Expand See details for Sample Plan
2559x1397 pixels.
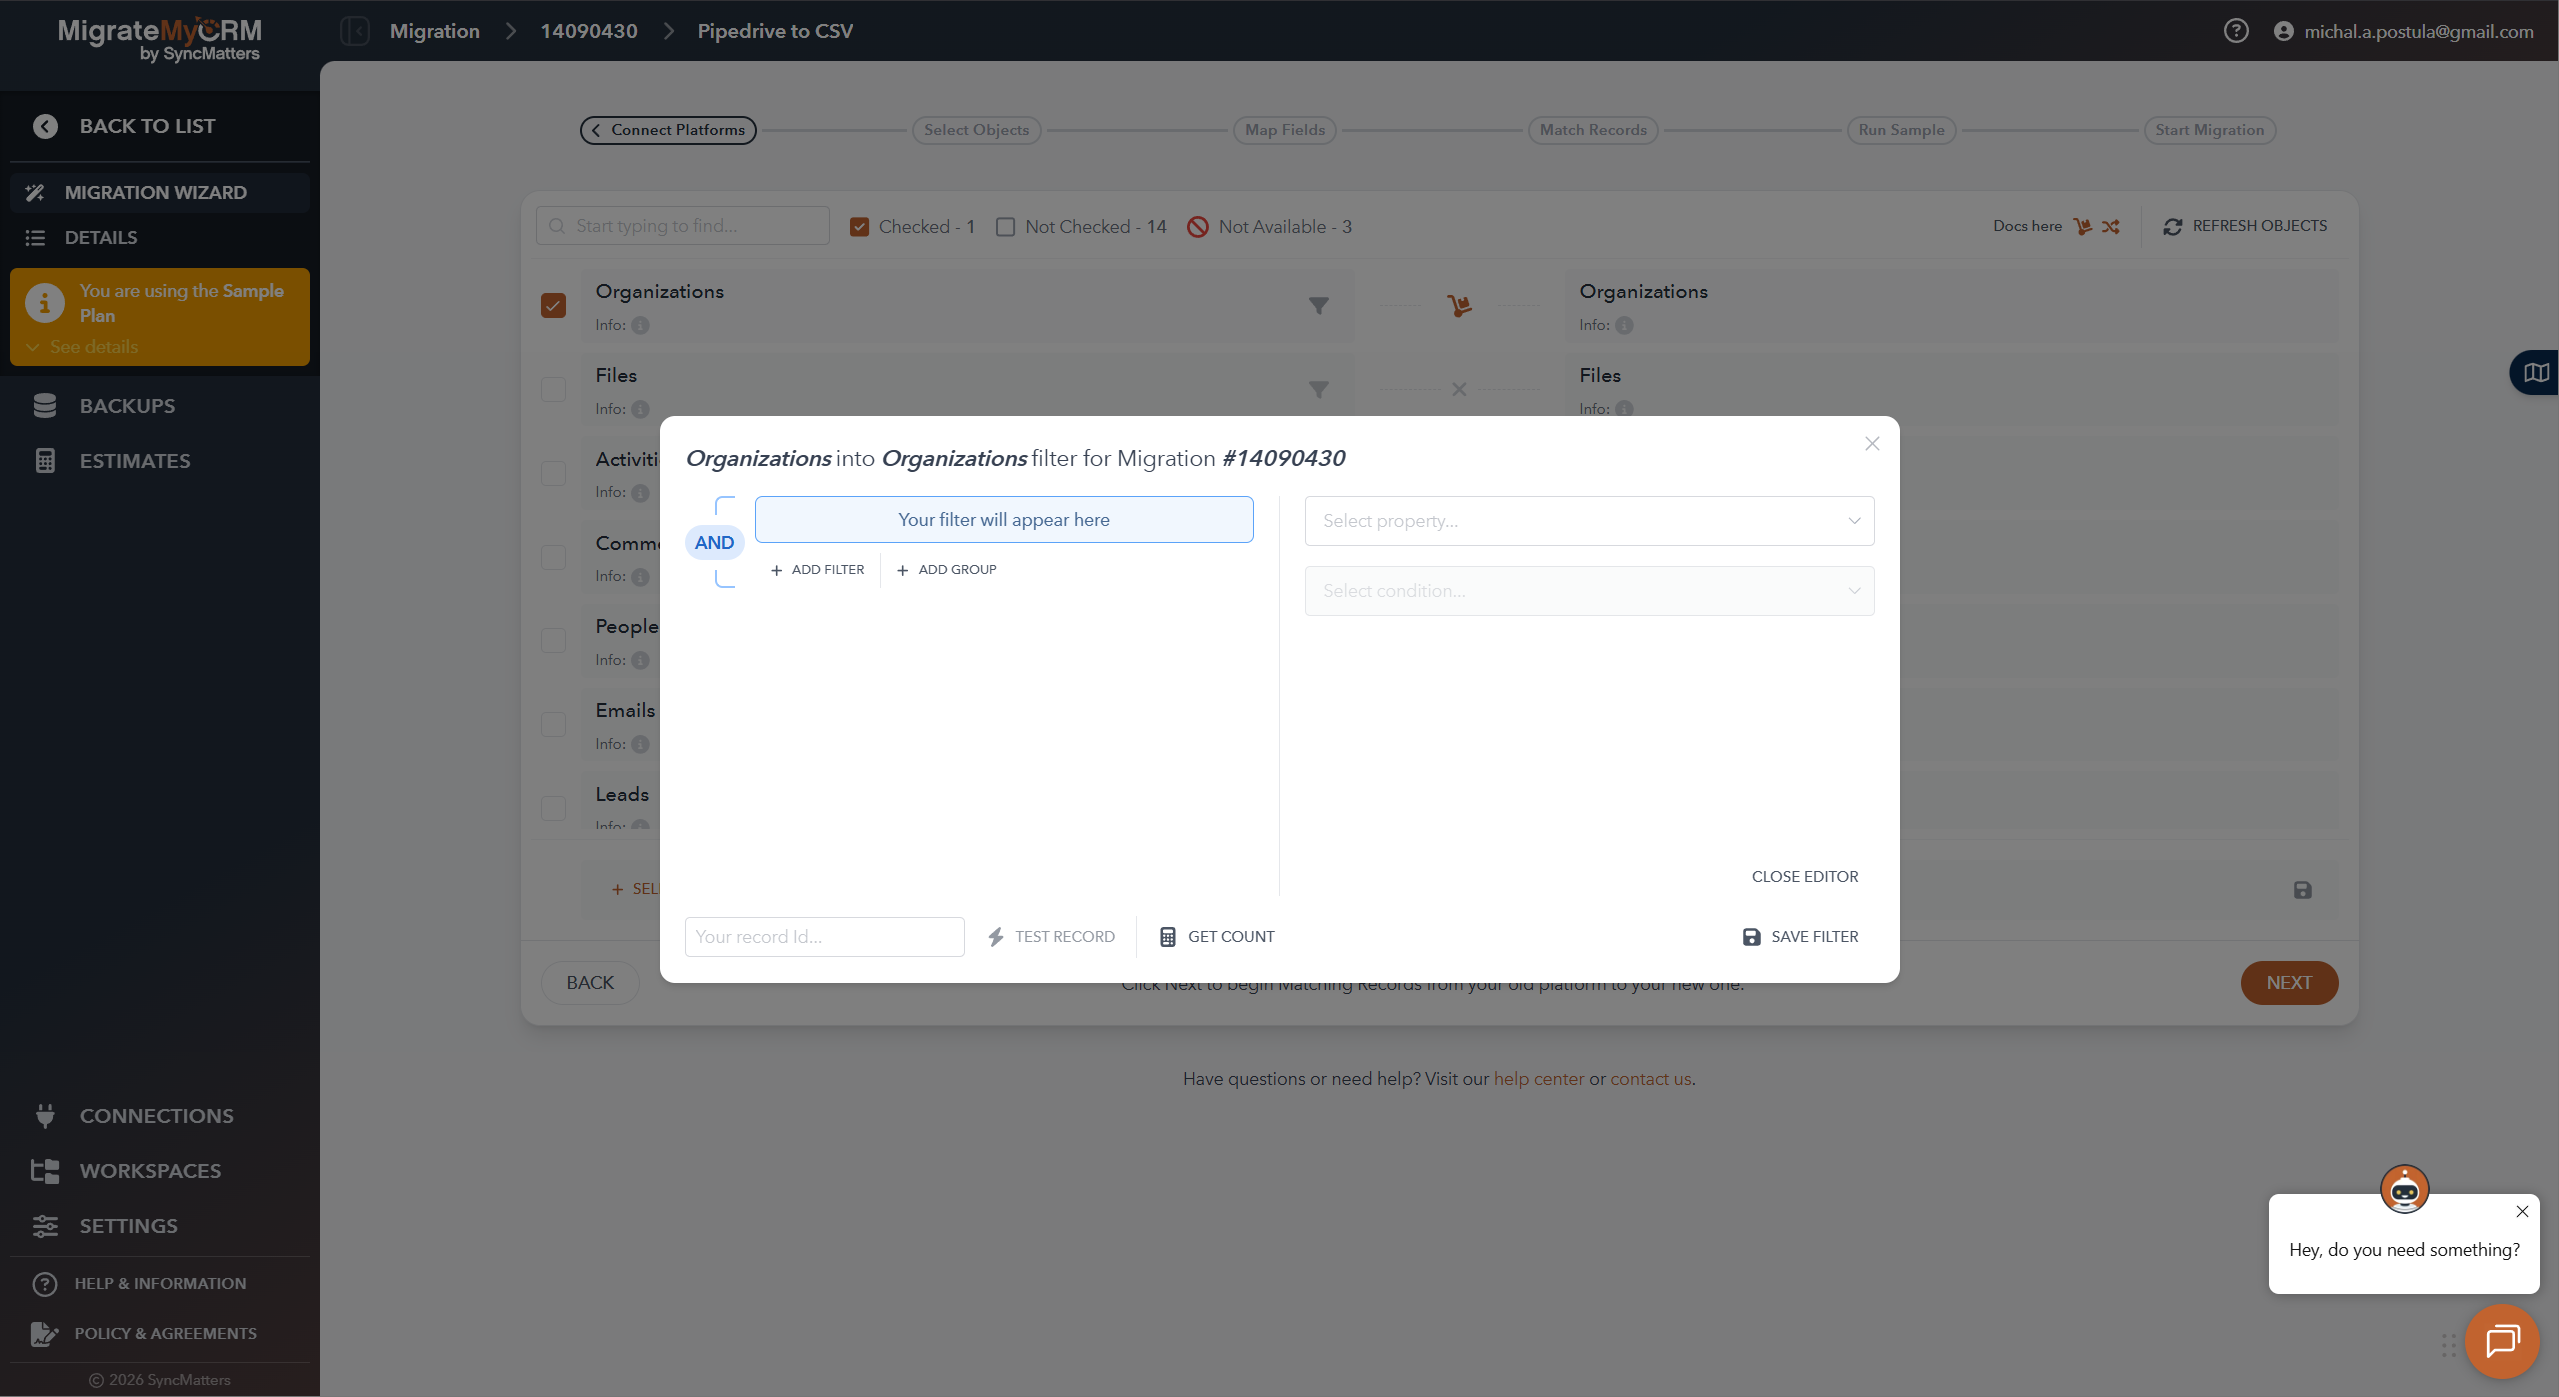[x=83, y=347]
